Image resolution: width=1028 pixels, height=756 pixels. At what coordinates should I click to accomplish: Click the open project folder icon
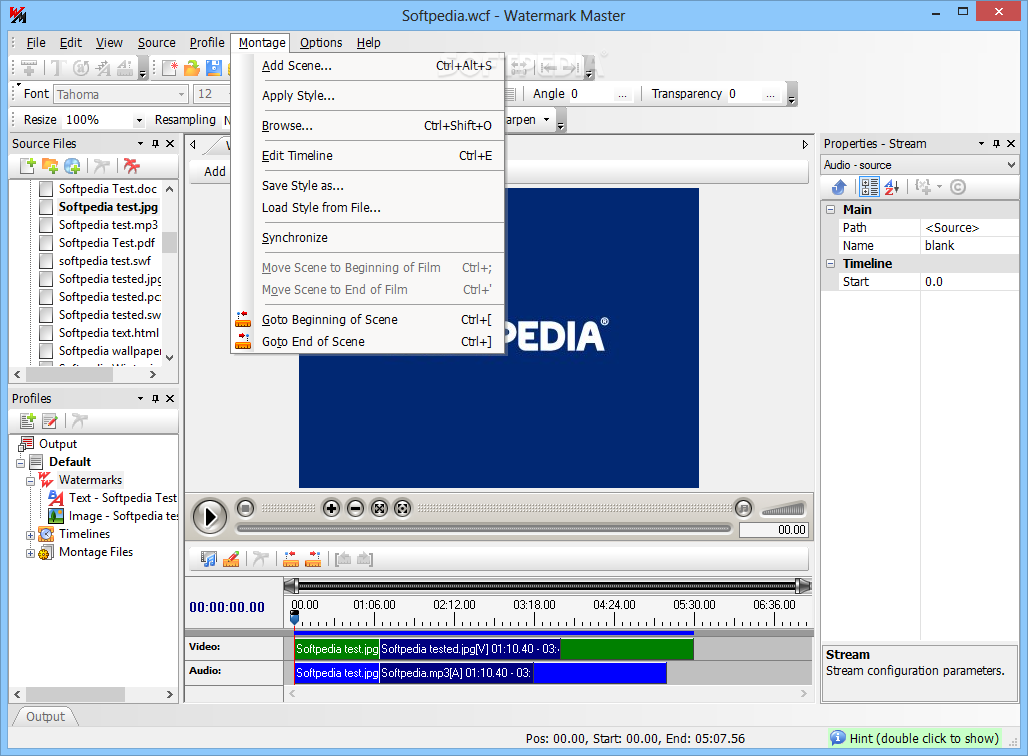point(192,68)
